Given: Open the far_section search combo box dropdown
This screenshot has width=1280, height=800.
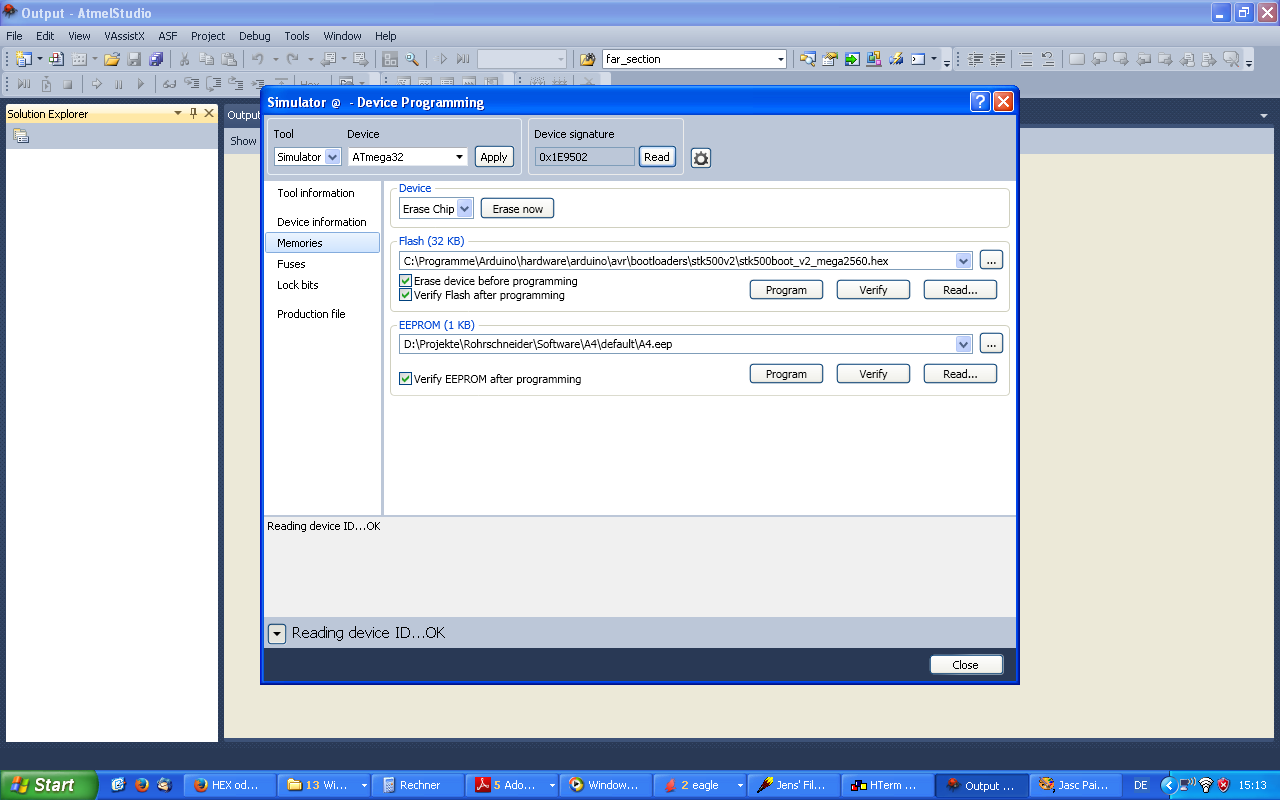Looking at the screenshot, I should [x=781, y=59].
